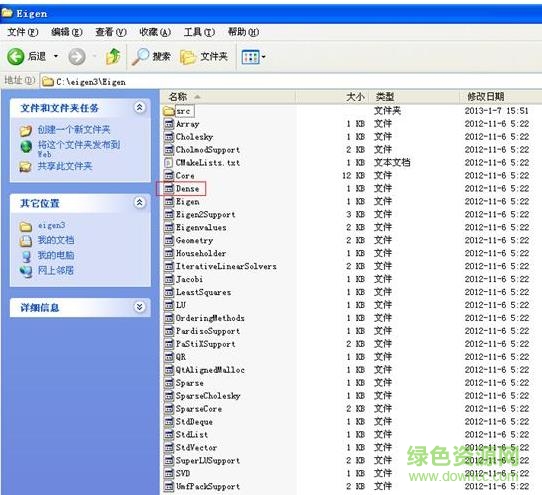Click the address bar showing C:\eigen3\Eigen
542x495 pixels.
[290, 82]
